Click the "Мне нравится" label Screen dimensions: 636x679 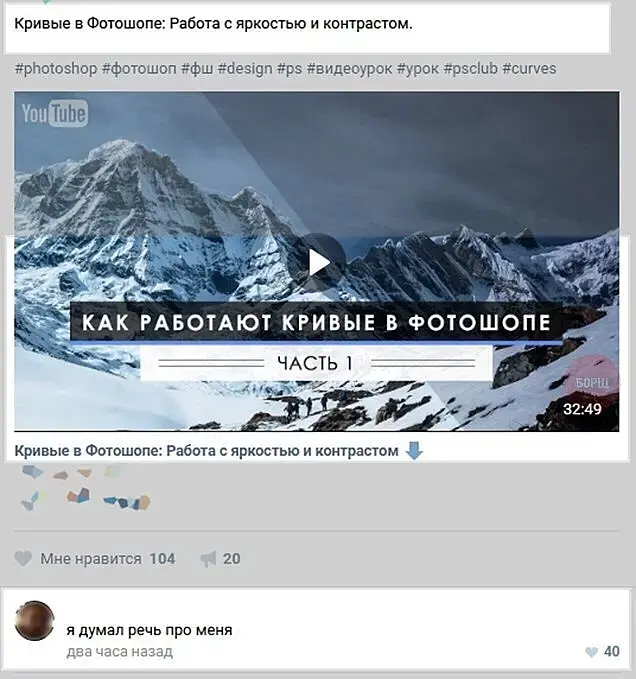click(x=91, y=559)
